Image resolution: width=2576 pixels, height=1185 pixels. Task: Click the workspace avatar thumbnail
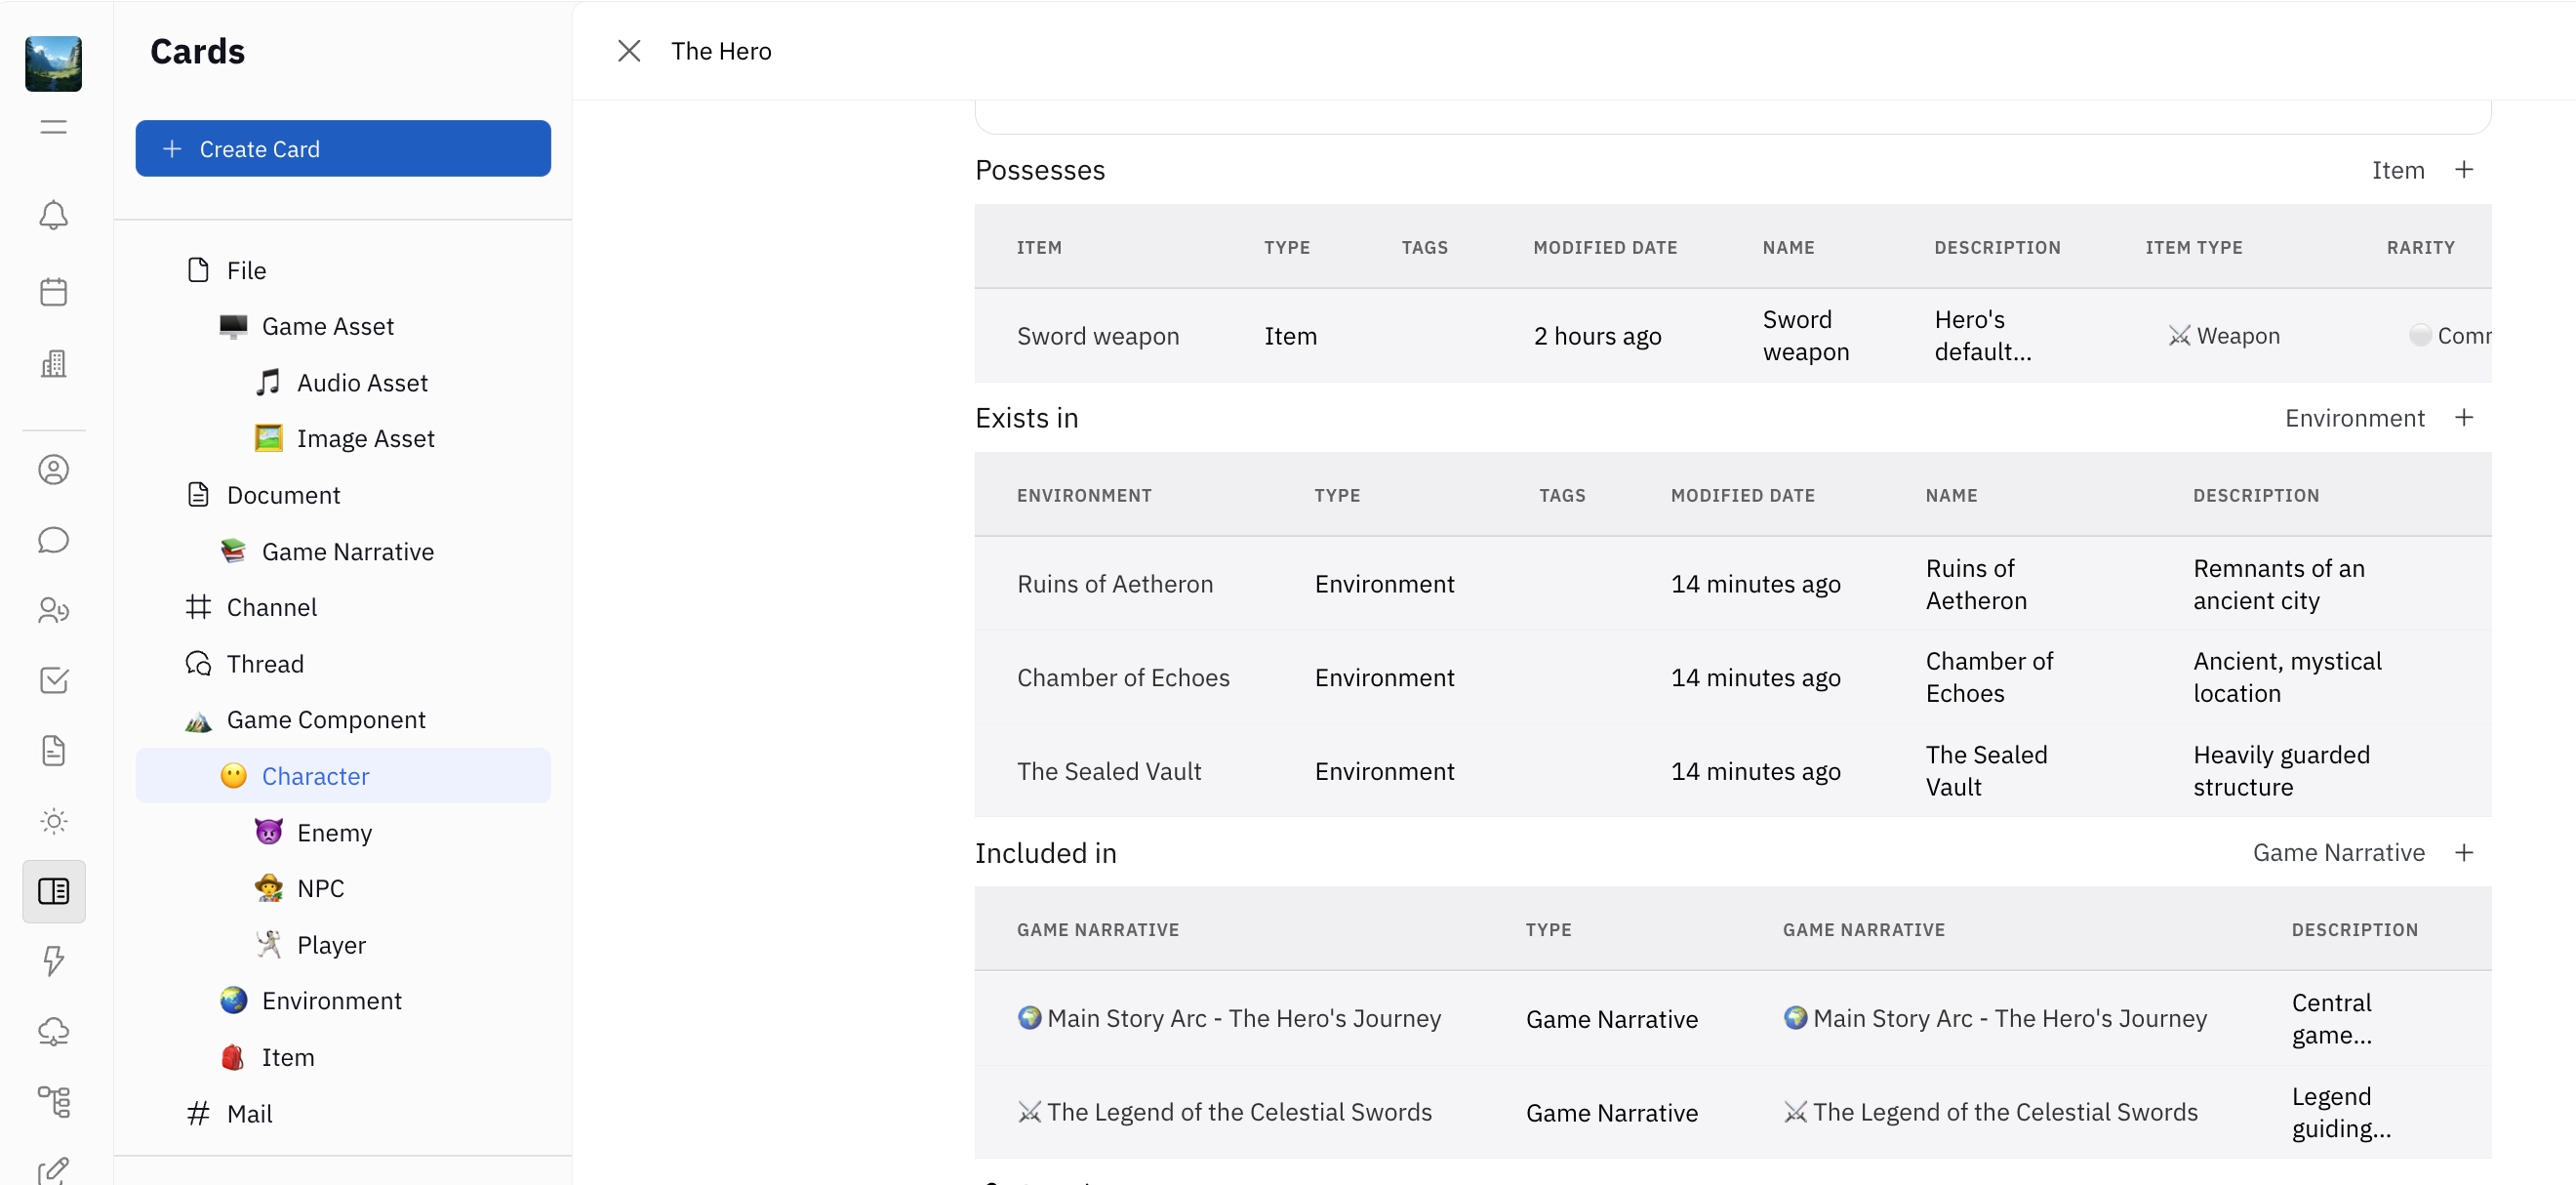[54, 64]
